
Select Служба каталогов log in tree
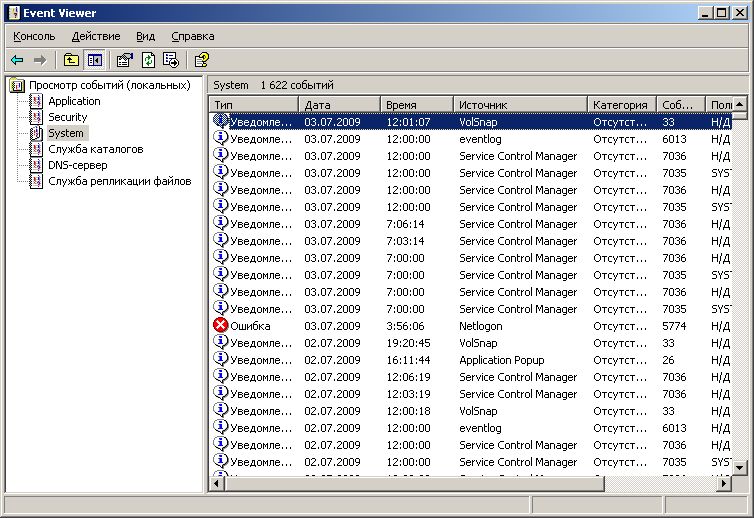[96, 149]
